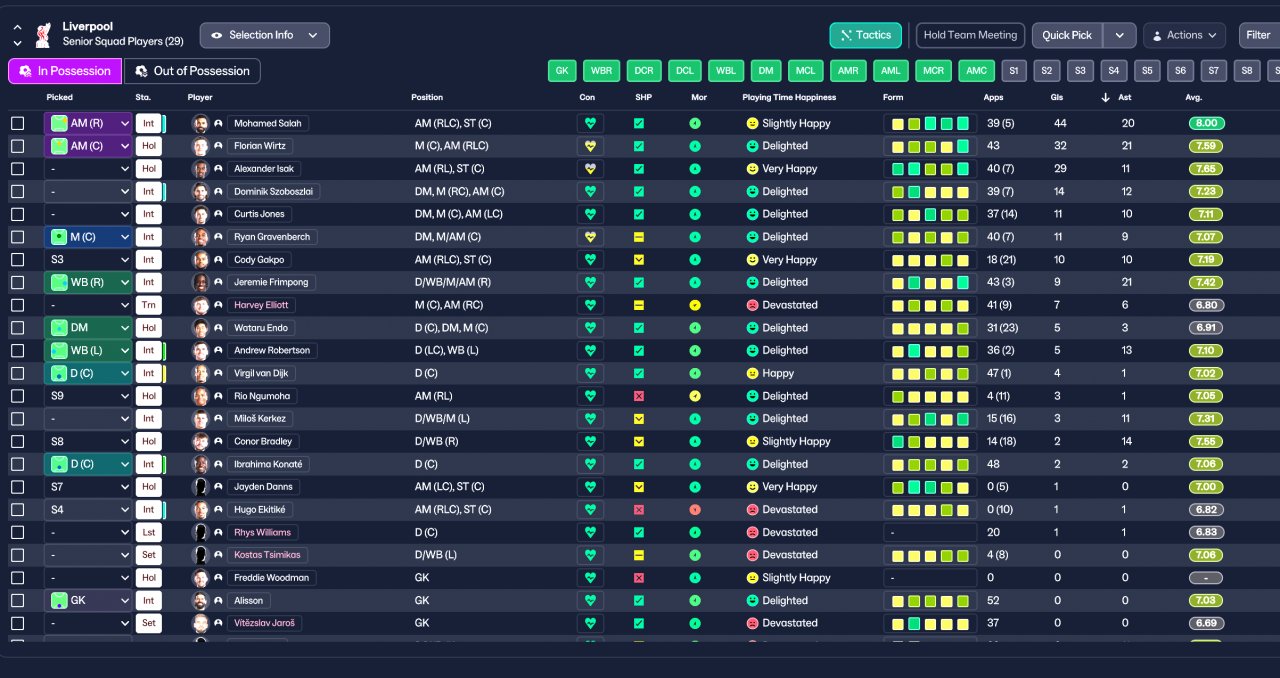Click Ryan Gravenberch's yellow sharpness dash icon
This screenshot has width=1280, height=678.
click(x=639, y=237)
